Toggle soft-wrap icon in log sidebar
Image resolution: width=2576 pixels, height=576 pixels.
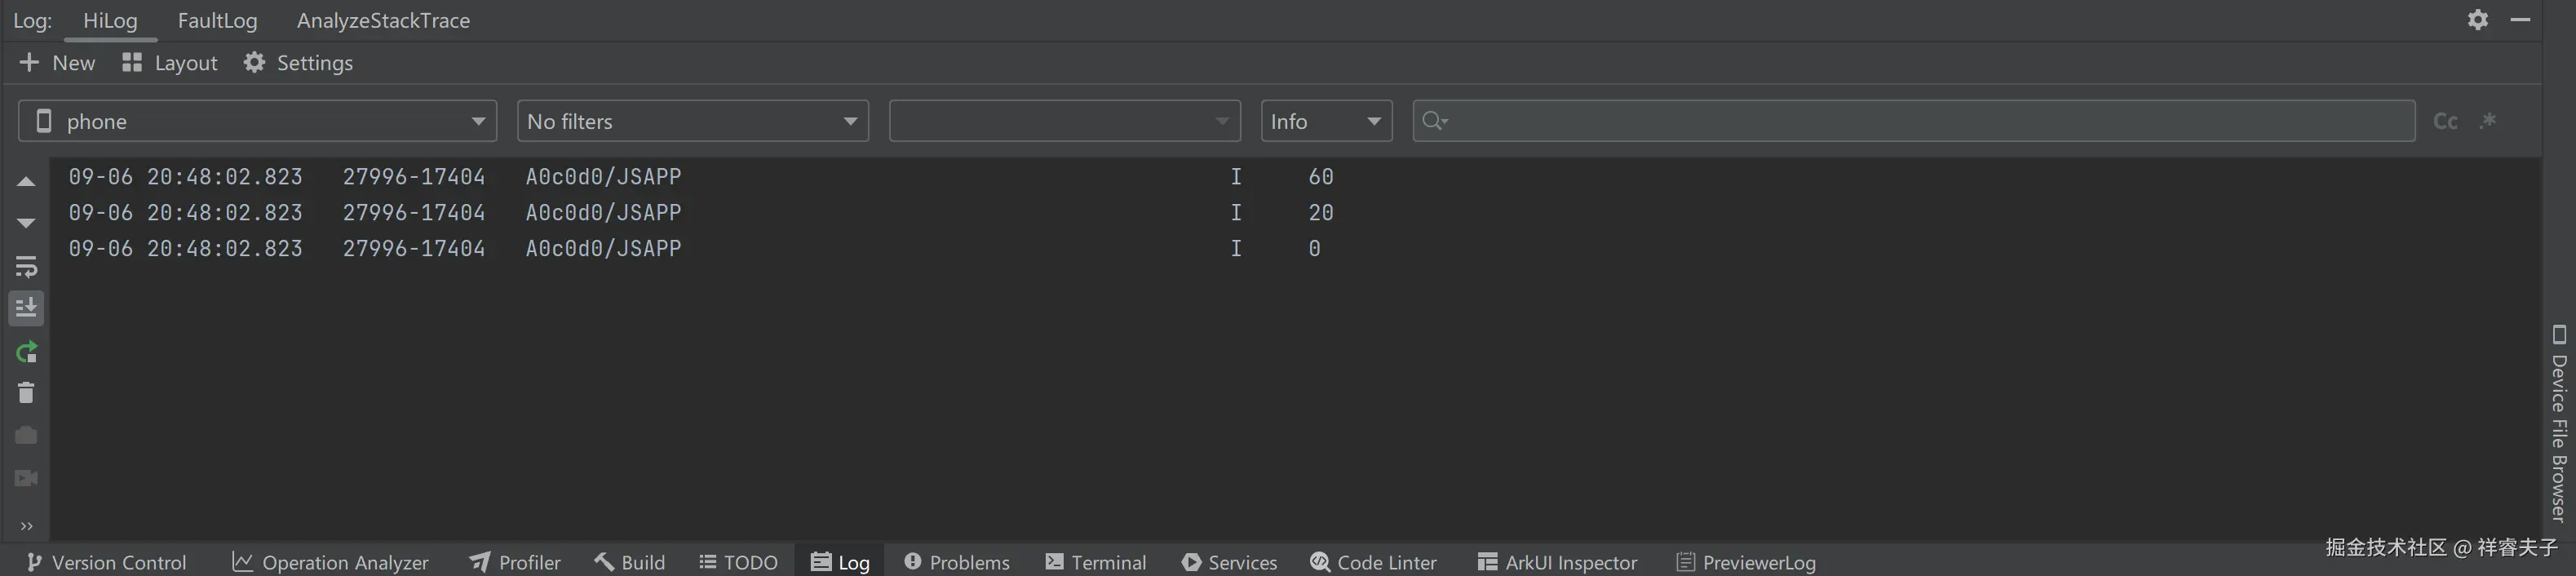coord(26,266)
